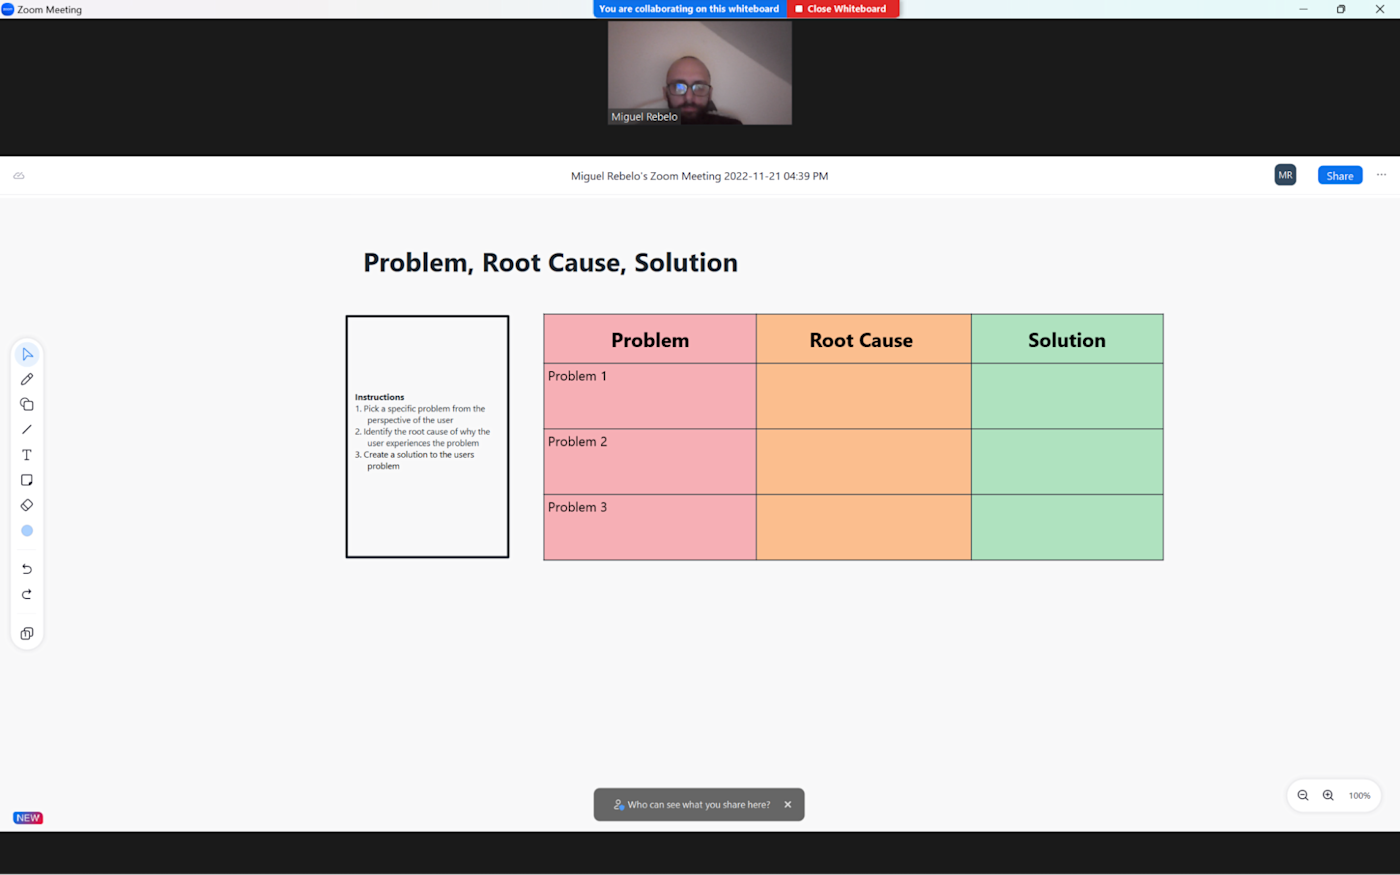The height and width of the screenshot is (875, 1400).
Task: Select the eraser tool
Action: (27, 505)
